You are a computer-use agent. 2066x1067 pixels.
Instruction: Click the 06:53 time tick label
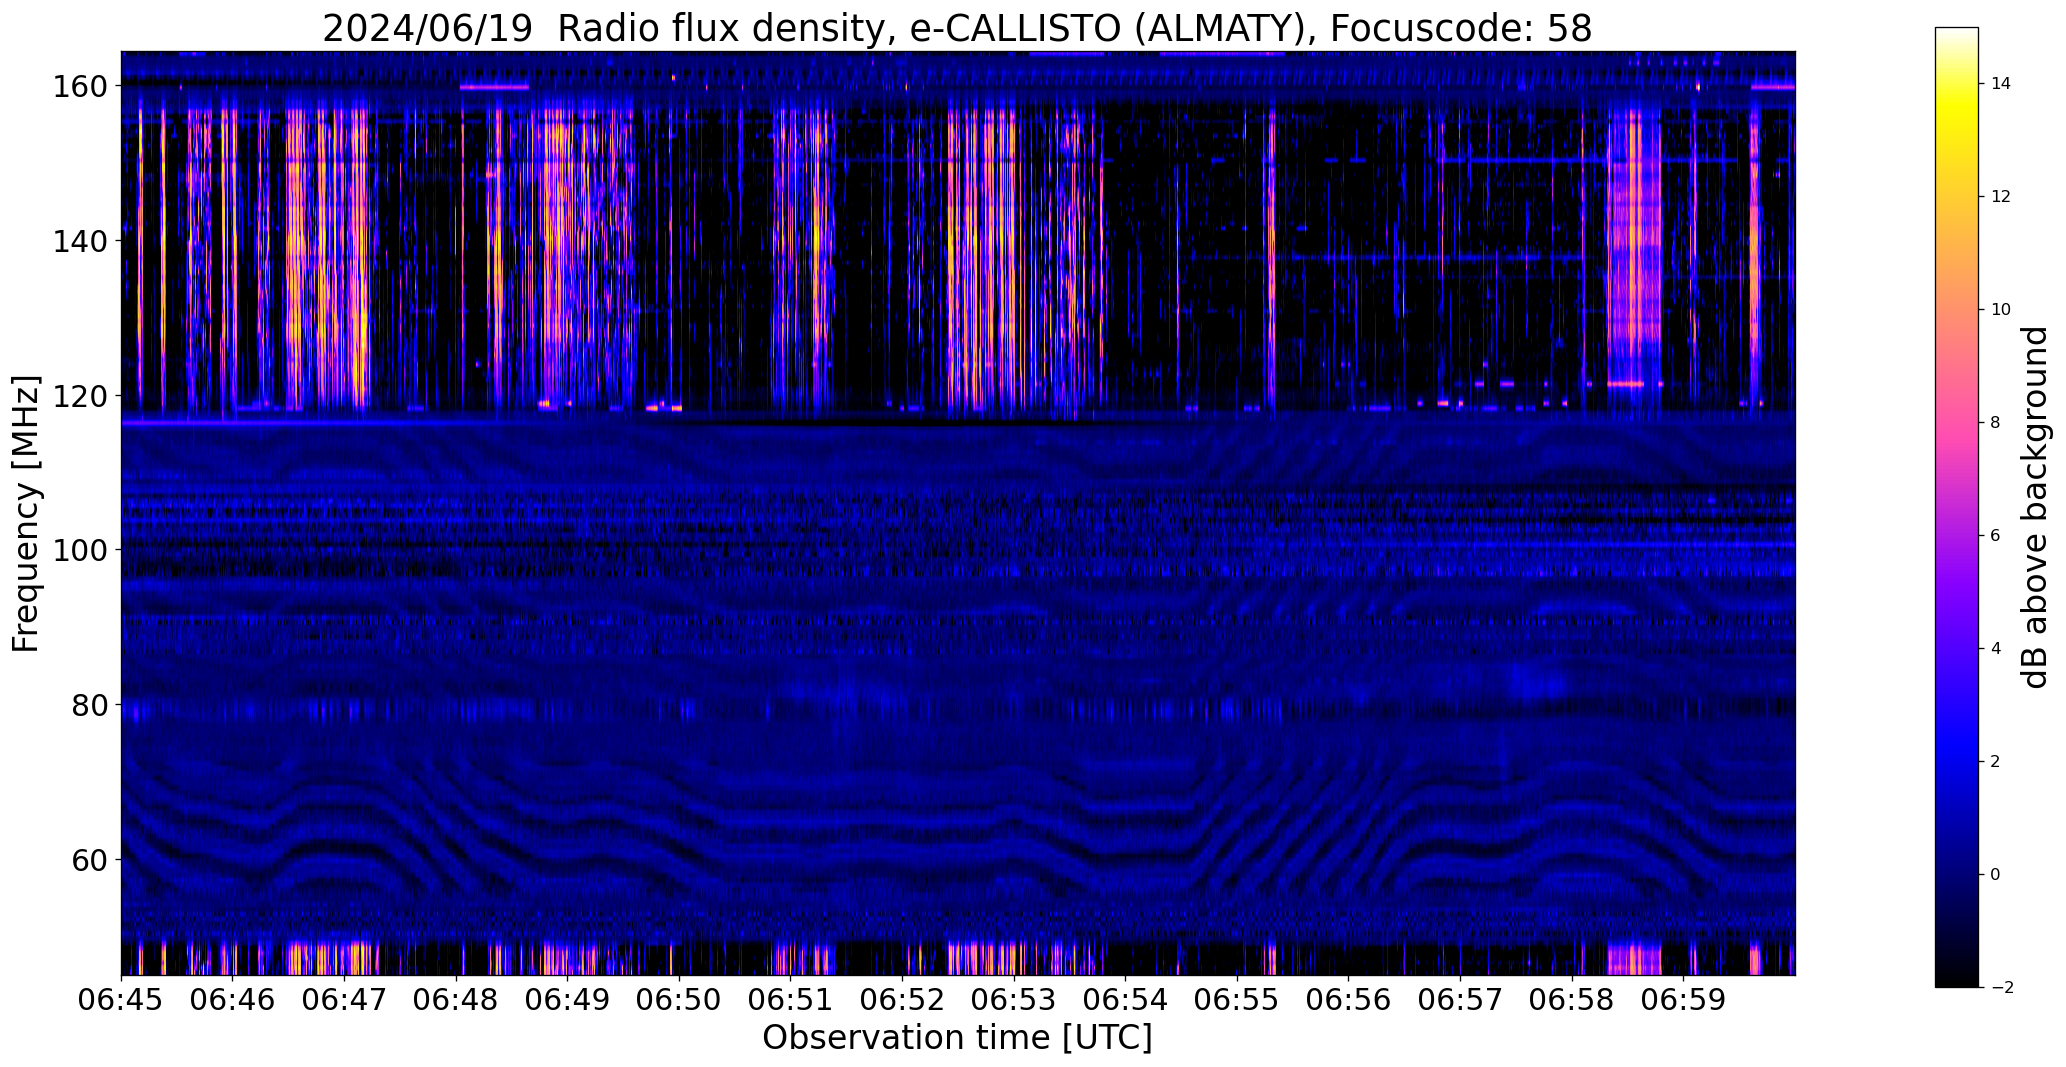click(x=1014, y=1001)
